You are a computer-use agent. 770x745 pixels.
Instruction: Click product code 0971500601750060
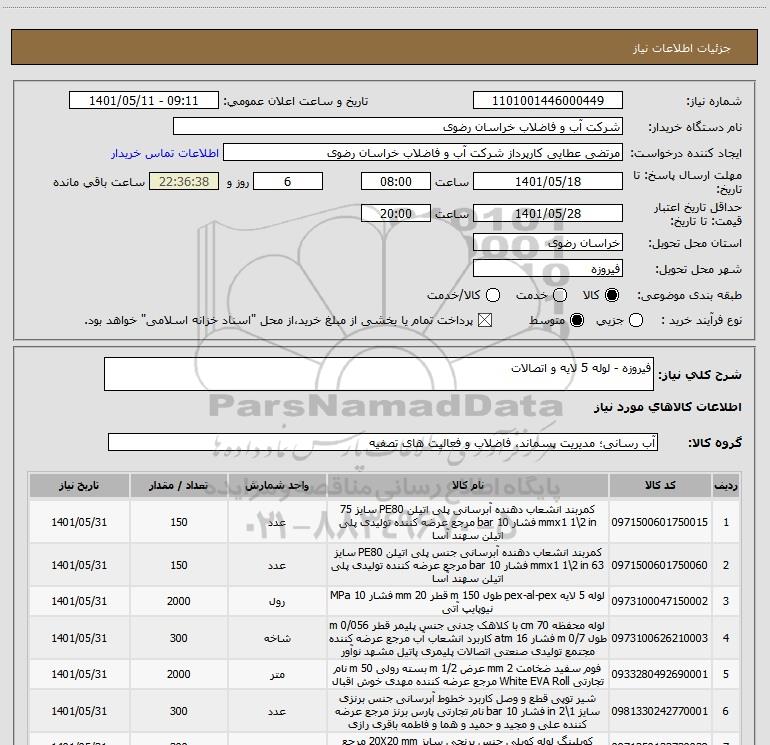point(660,565)
